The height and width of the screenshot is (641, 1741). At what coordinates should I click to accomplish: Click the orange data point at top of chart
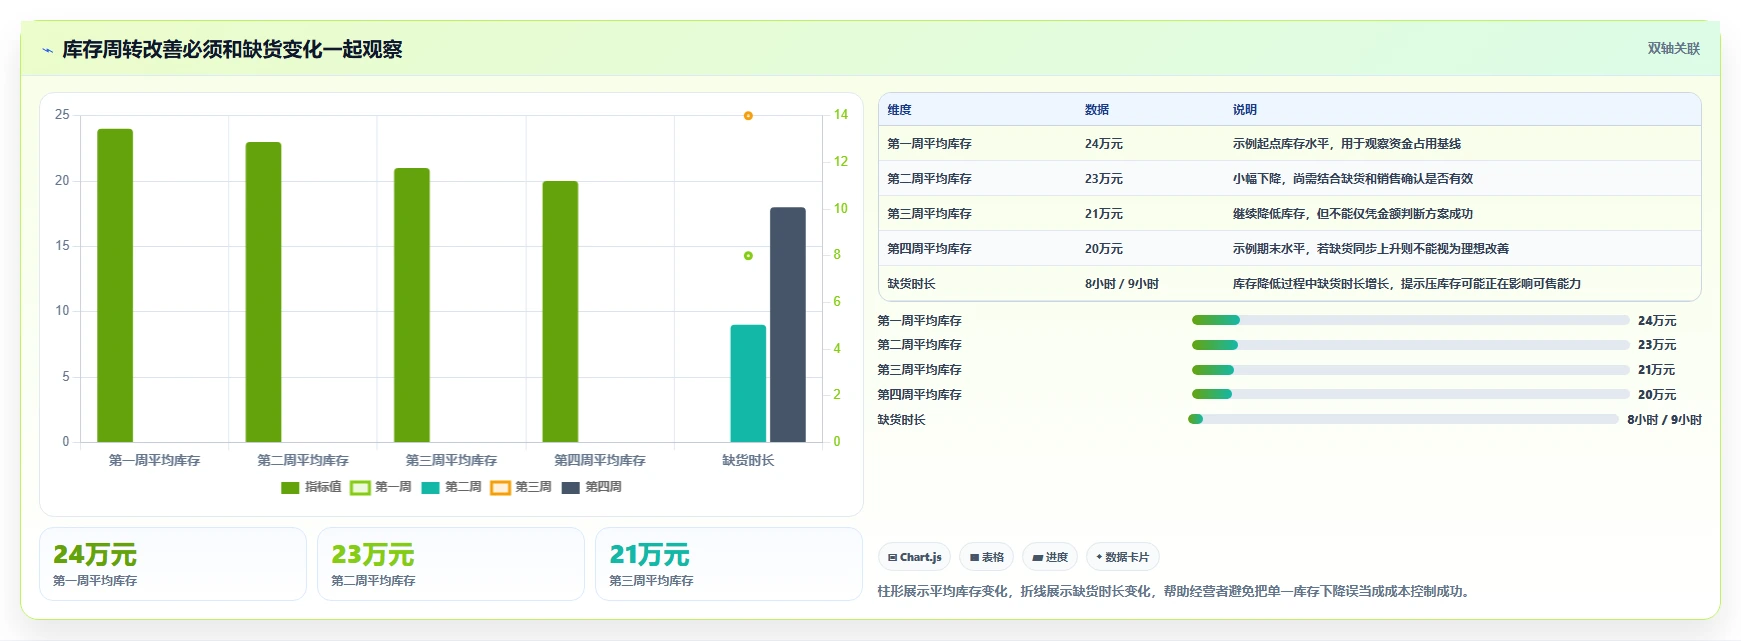point(748,116)
